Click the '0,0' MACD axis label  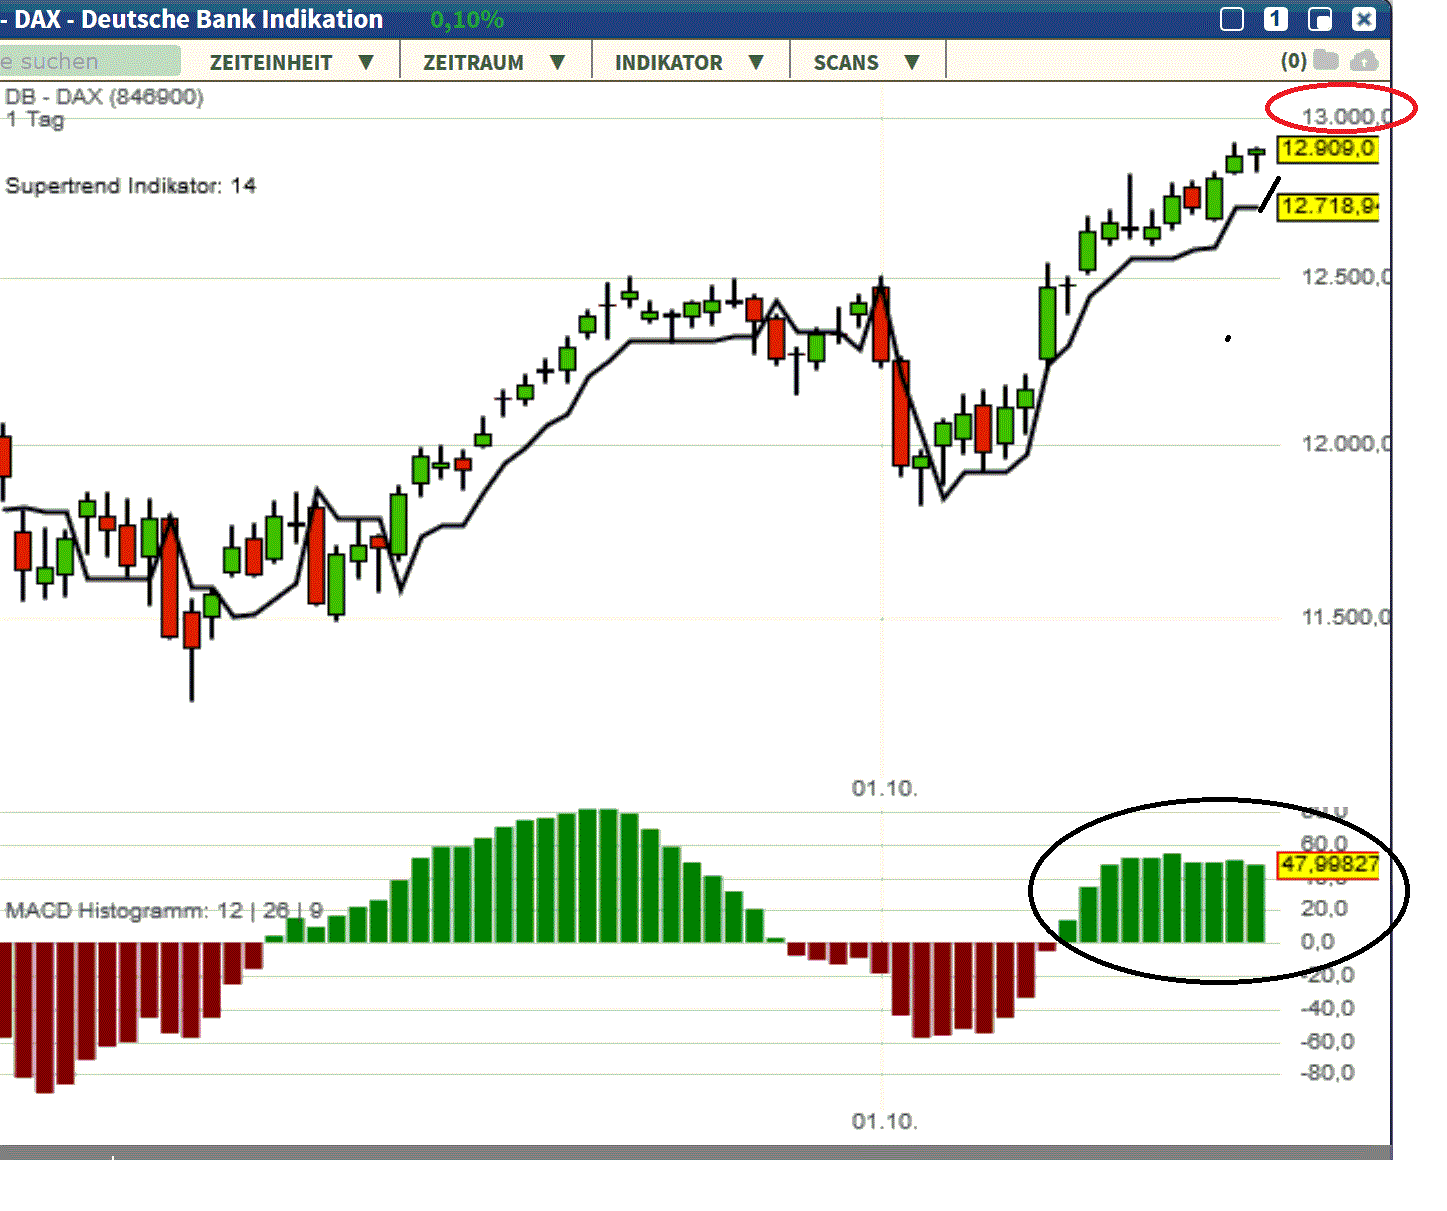1318,941
